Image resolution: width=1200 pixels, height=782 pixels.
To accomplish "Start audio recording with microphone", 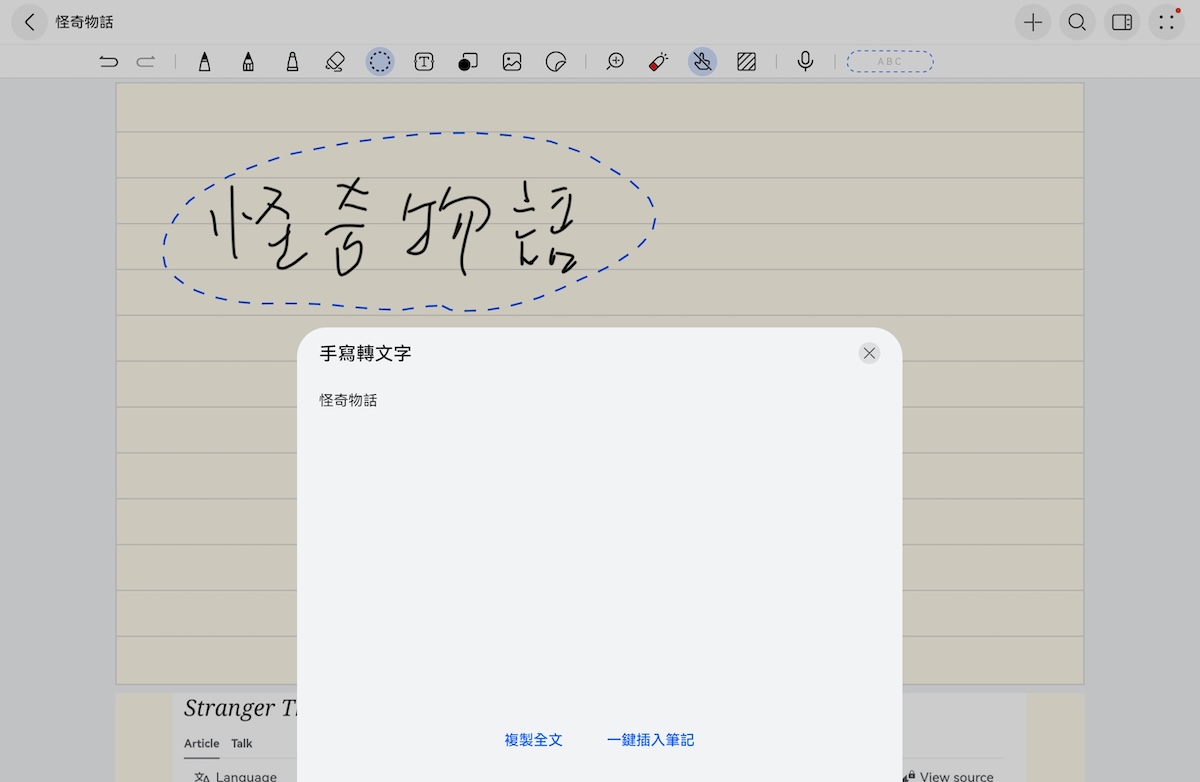I will 805,62.
